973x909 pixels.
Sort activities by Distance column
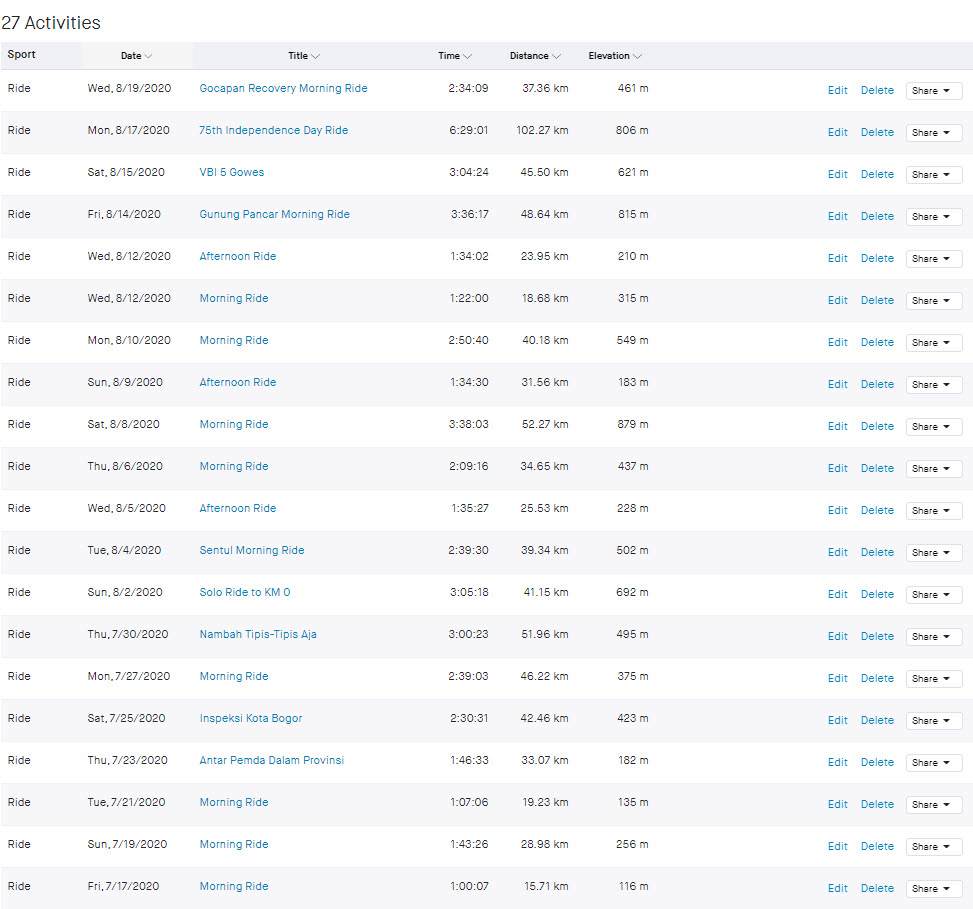pyautogui.click(x=535, y=56)
